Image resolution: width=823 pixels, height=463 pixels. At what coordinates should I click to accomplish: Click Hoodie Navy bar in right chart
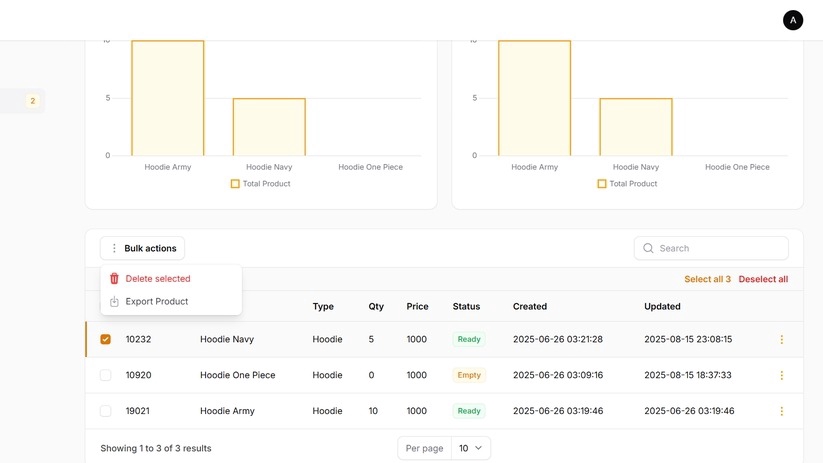[636, 127]
